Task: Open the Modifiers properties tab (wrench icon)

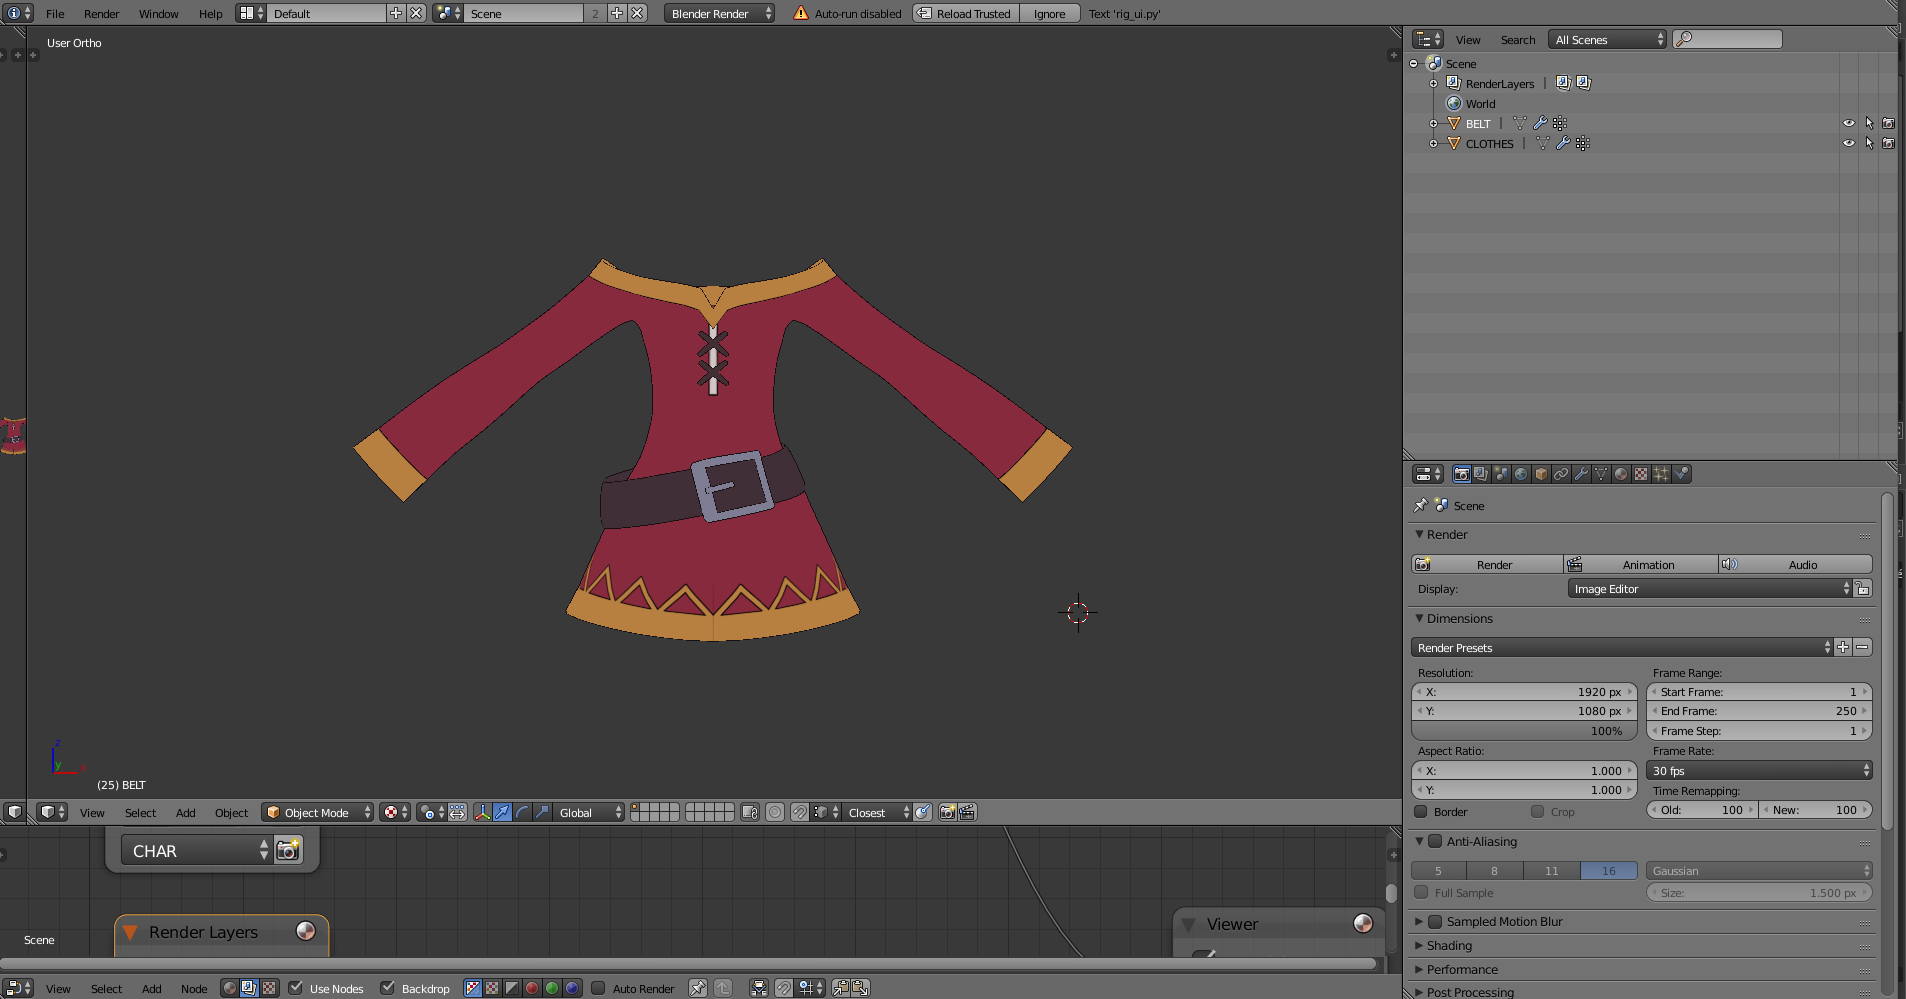Action: point(1581,474)
